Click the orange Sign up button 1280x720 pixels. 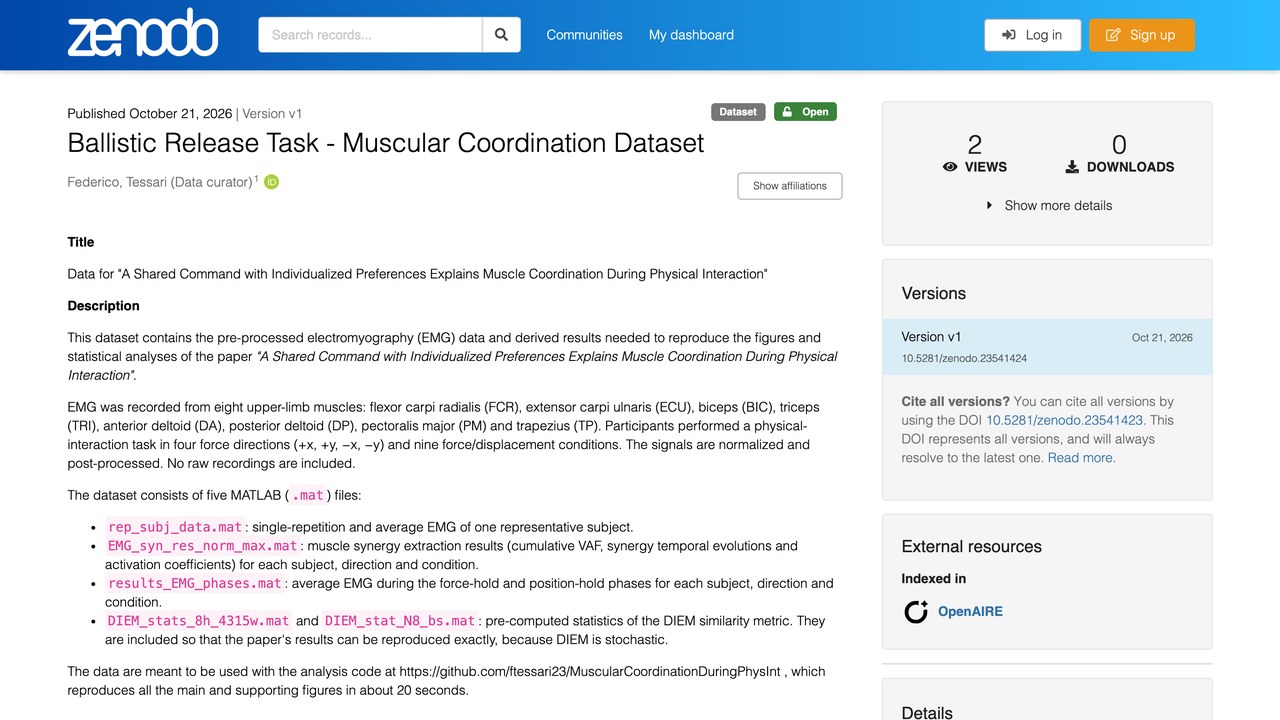pyautogui.click(x=1142, y=35)
